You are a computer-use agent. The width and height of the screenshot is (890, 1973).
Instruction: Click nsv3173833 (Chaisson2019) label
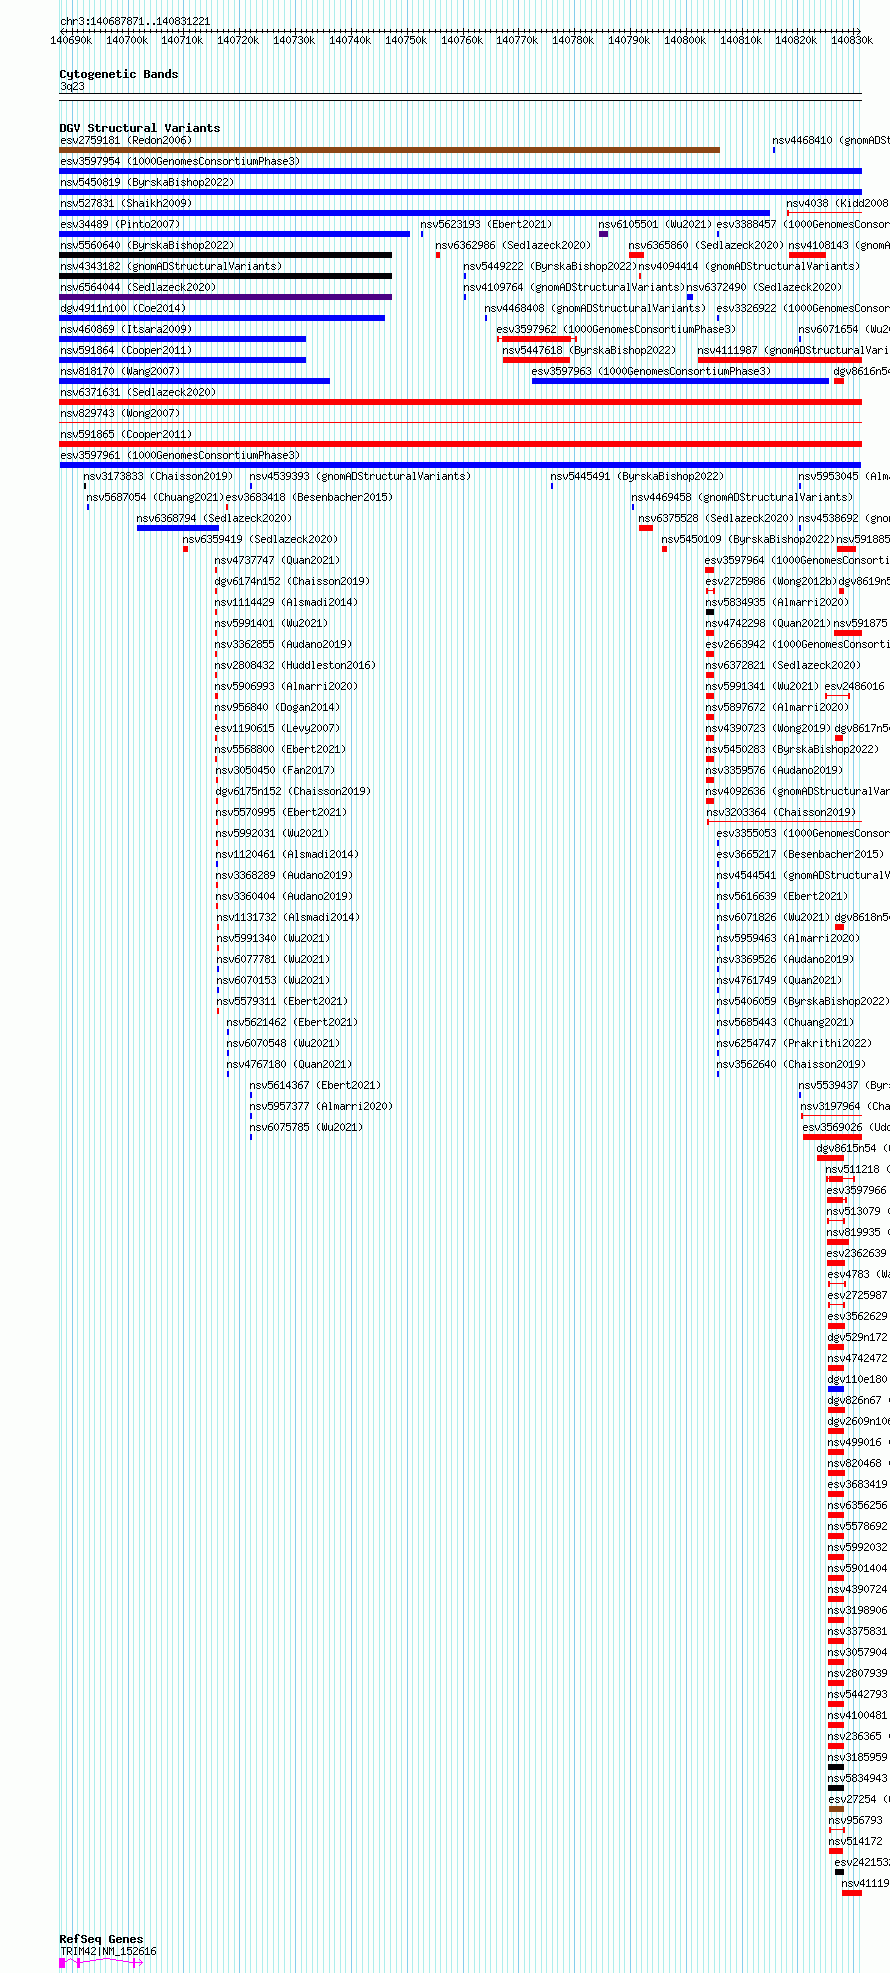pos(158,477)
